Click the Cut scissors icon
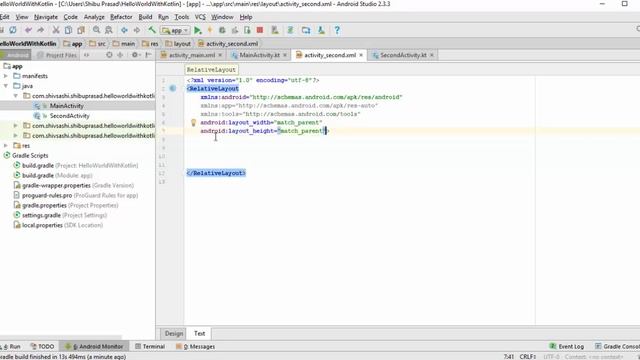Screen dimensions: 640x360 (56, 30)
